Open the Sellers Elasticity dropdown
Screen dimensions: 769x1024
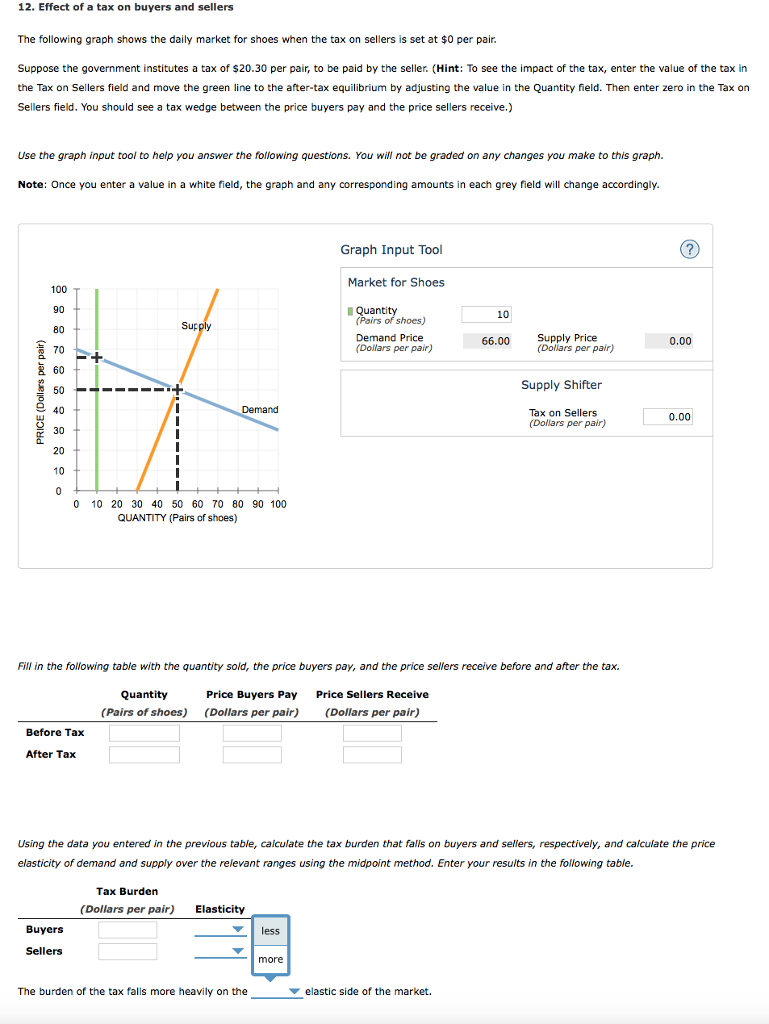pyautogui.click(x=220, y=951)
